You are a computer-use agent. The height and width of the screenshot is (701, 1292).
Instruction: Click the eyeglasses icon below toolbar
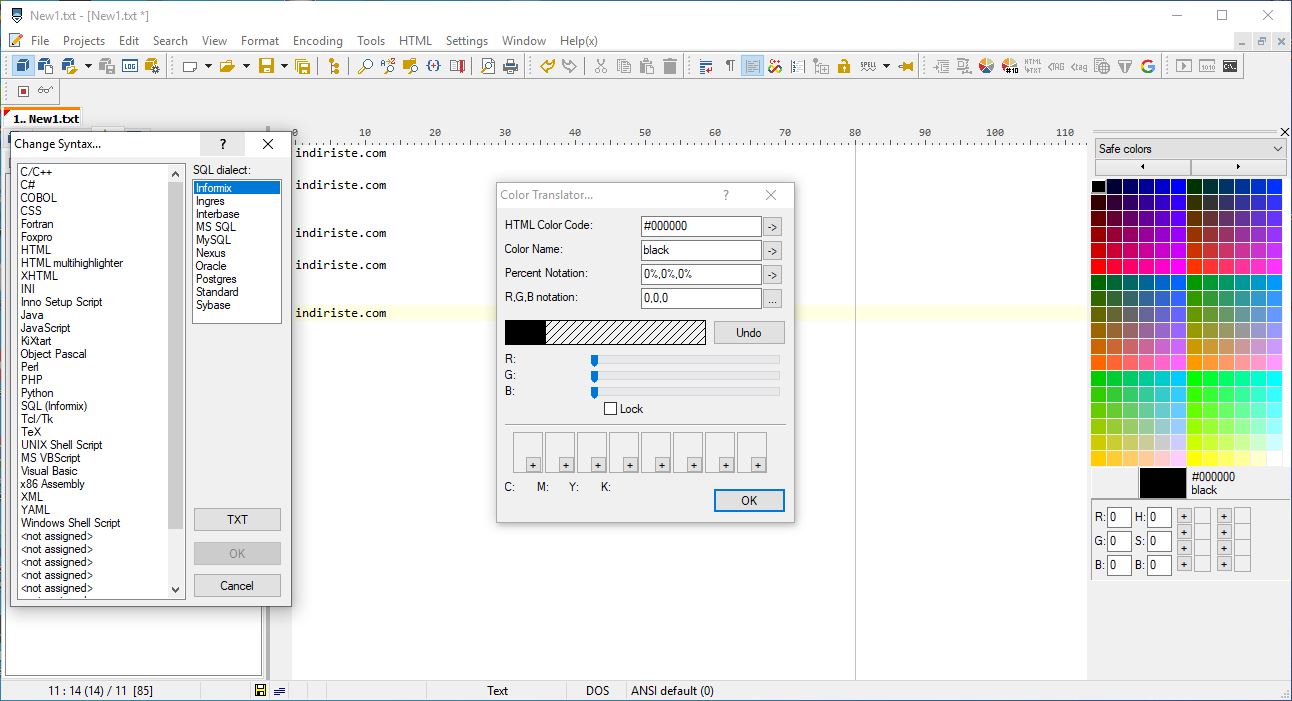46,91
